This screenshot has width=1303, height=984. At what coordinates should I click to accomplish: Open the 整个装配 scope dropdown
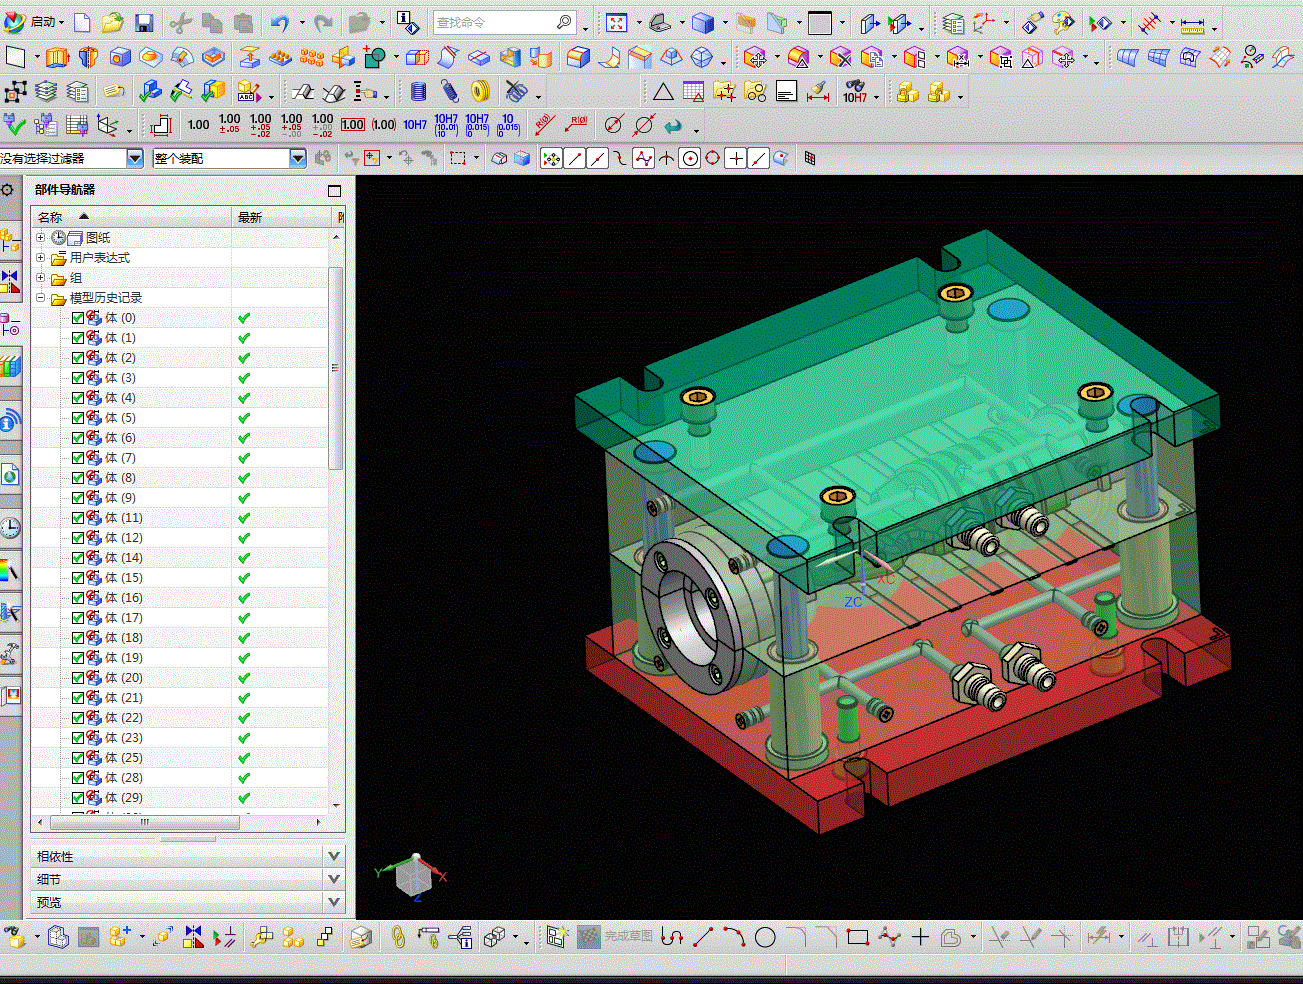[297, 158]
